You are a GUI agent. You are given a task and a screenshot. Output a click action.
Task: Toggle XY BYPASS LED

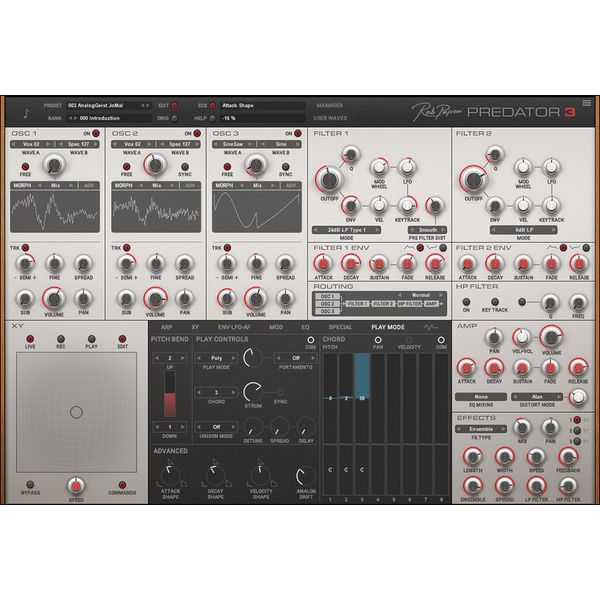click(30, 484)
